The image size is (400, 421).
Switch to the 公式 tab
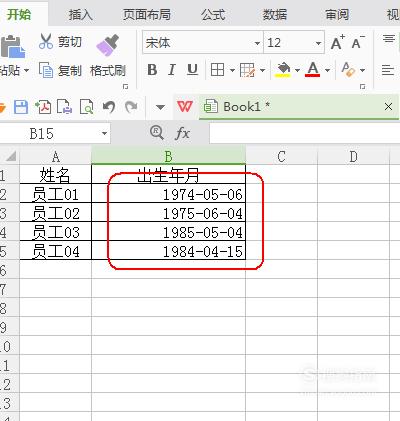[213, 15]
